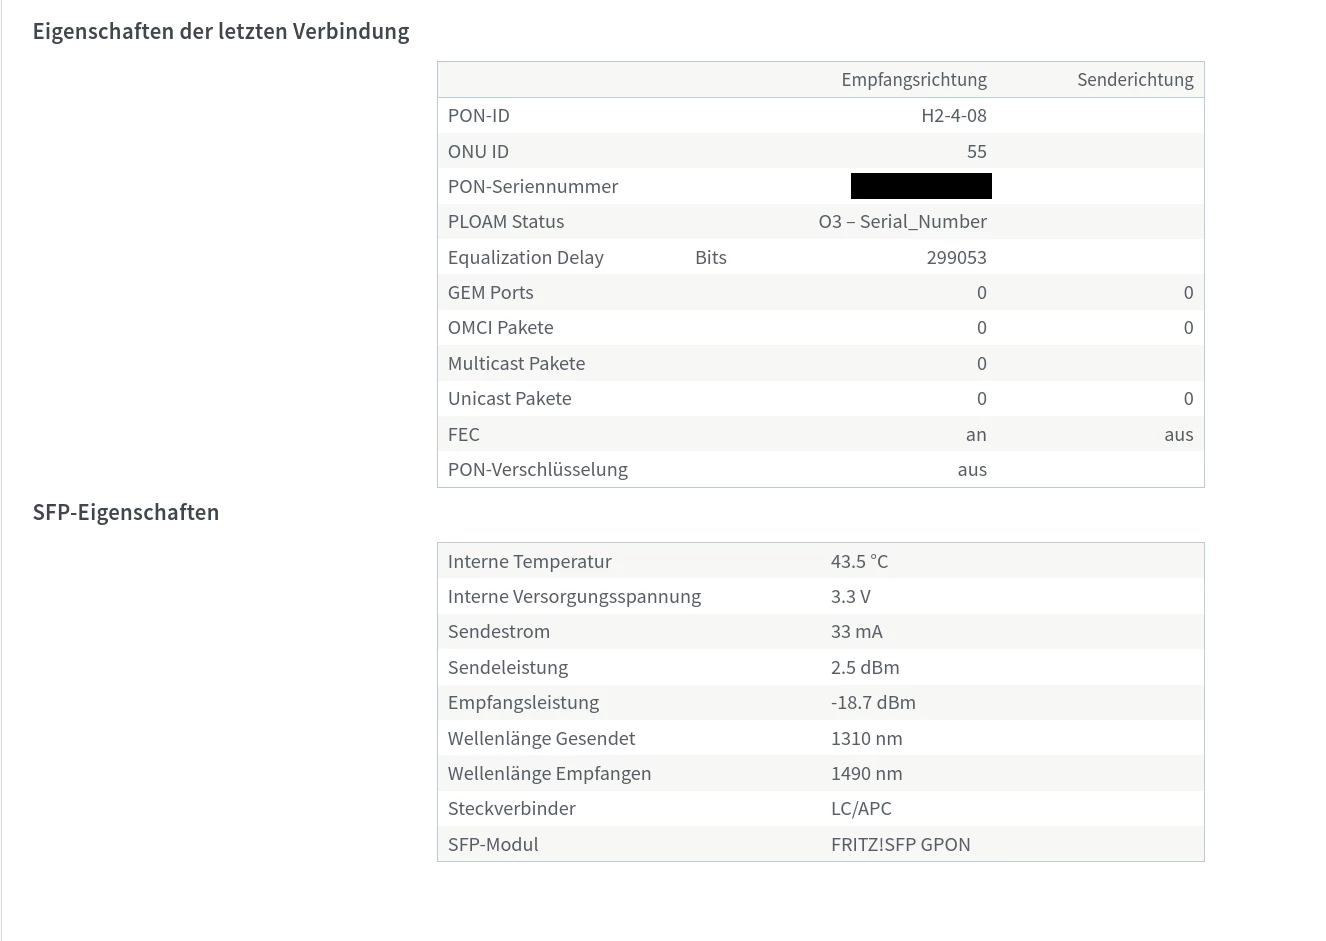1326x941 pixels.
Task: Click the Interne Temperatur value 43.5 °C
Action: [x=859, y=562]
